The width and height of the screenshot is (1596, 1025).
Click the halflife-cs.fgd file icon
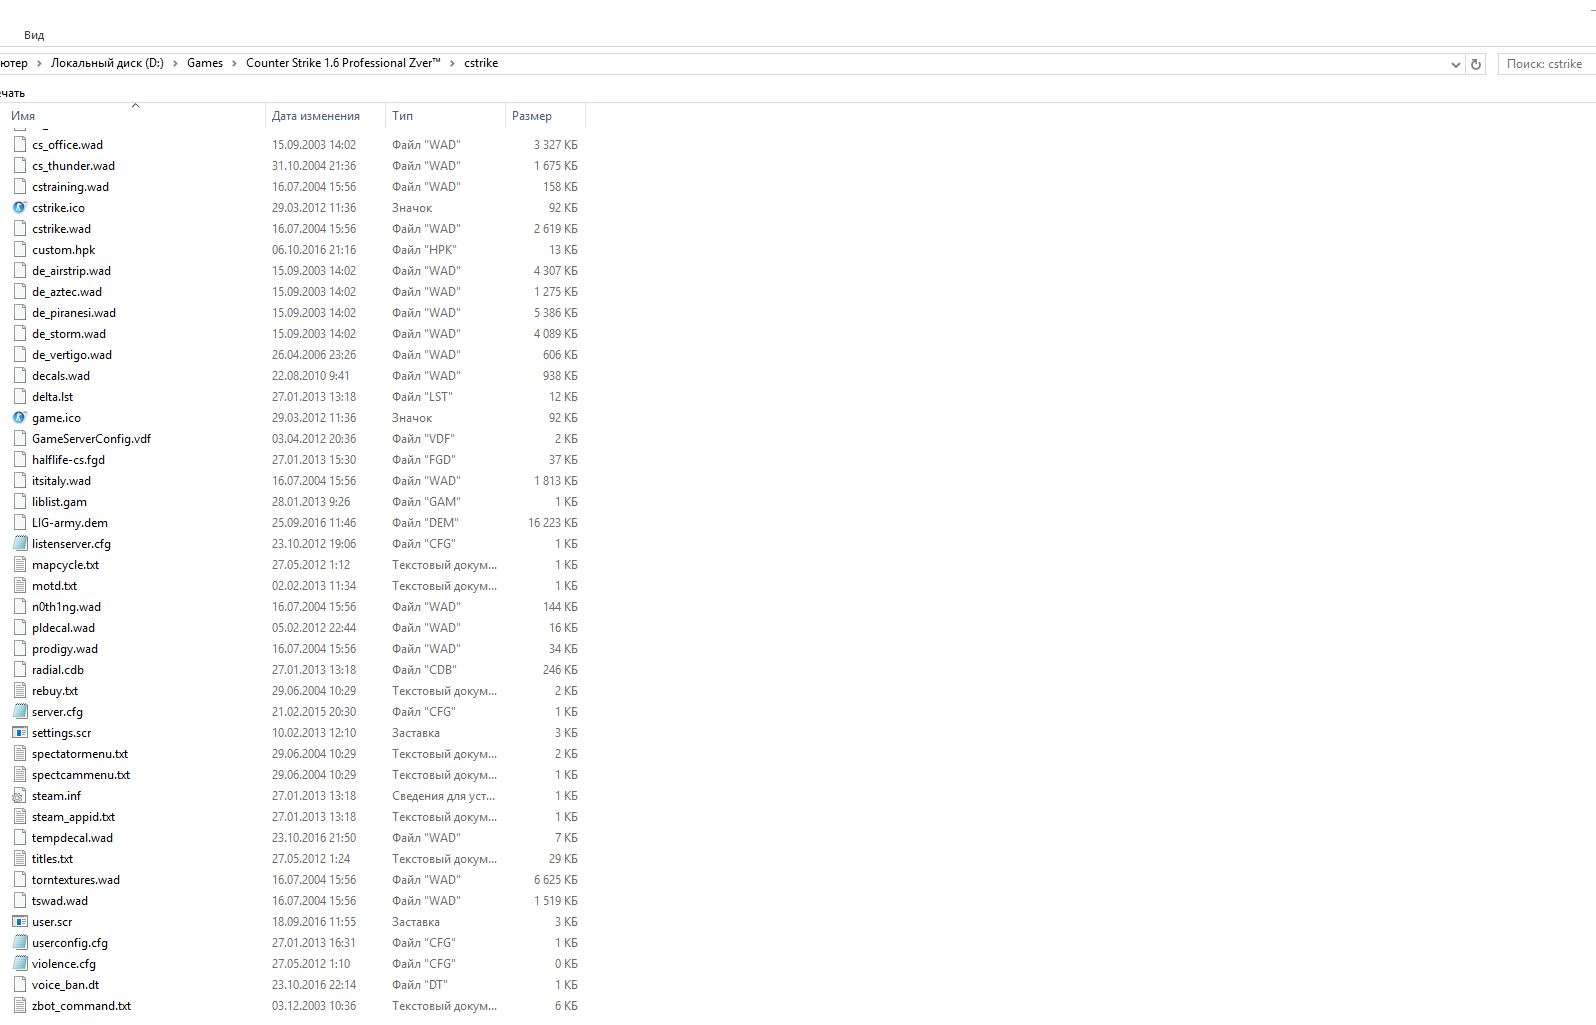tap(19, 460)
